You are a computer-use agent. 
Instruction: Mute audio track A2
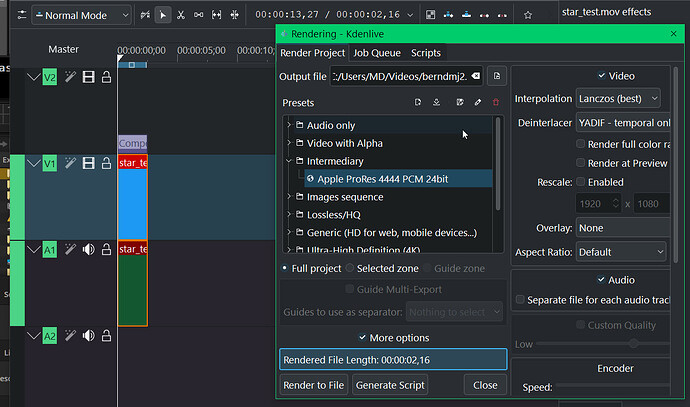tap(88, 336)
